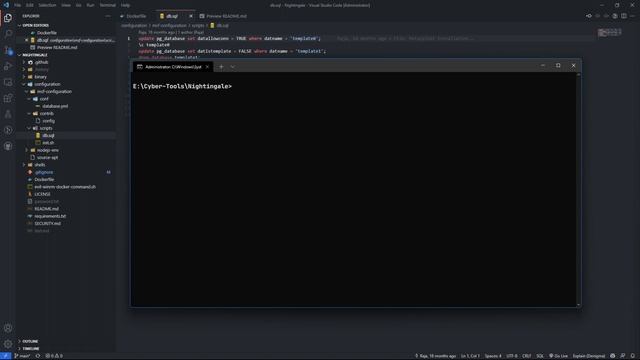Screen dimensions: 640x360
Task: Collapse the configuration folder
Action: click(47, 84)
